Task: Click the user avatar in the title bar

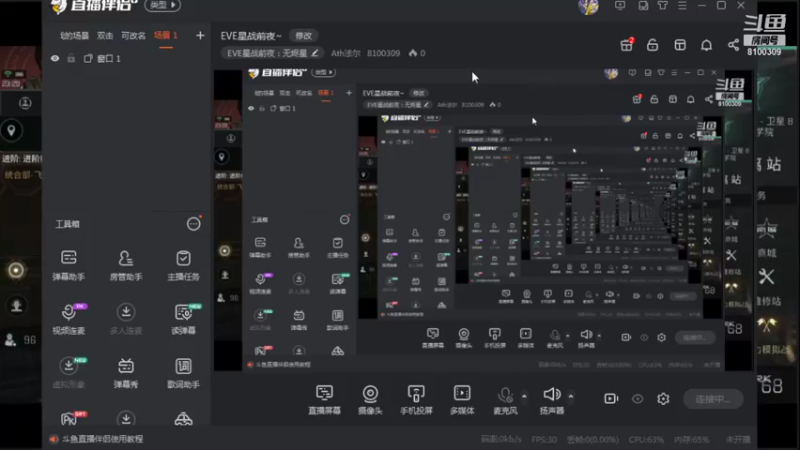Action: tap(588, 6)
